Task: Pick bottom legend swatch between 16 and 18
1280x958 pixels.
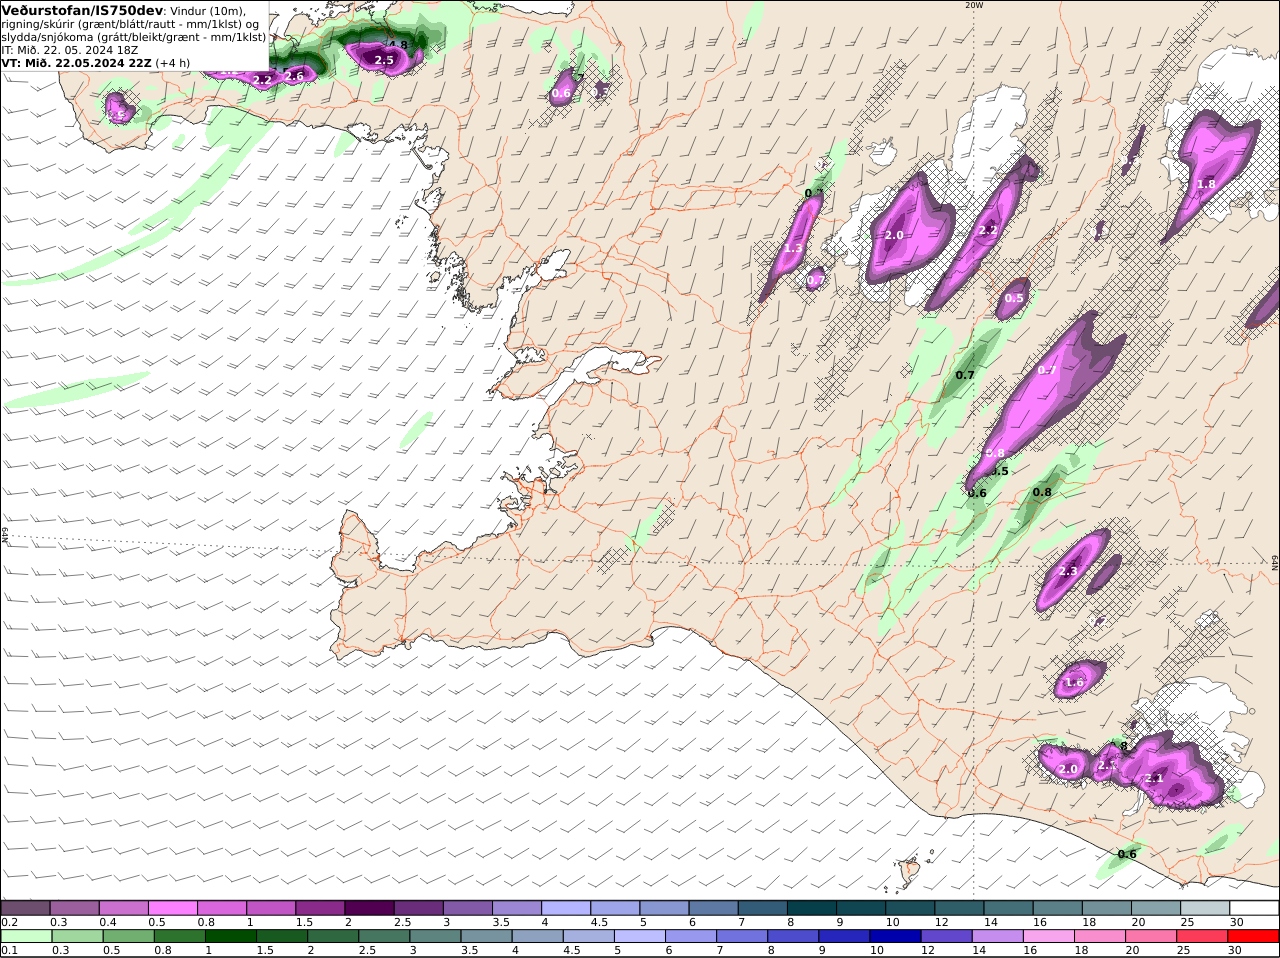Action: tap(1049, 936)
